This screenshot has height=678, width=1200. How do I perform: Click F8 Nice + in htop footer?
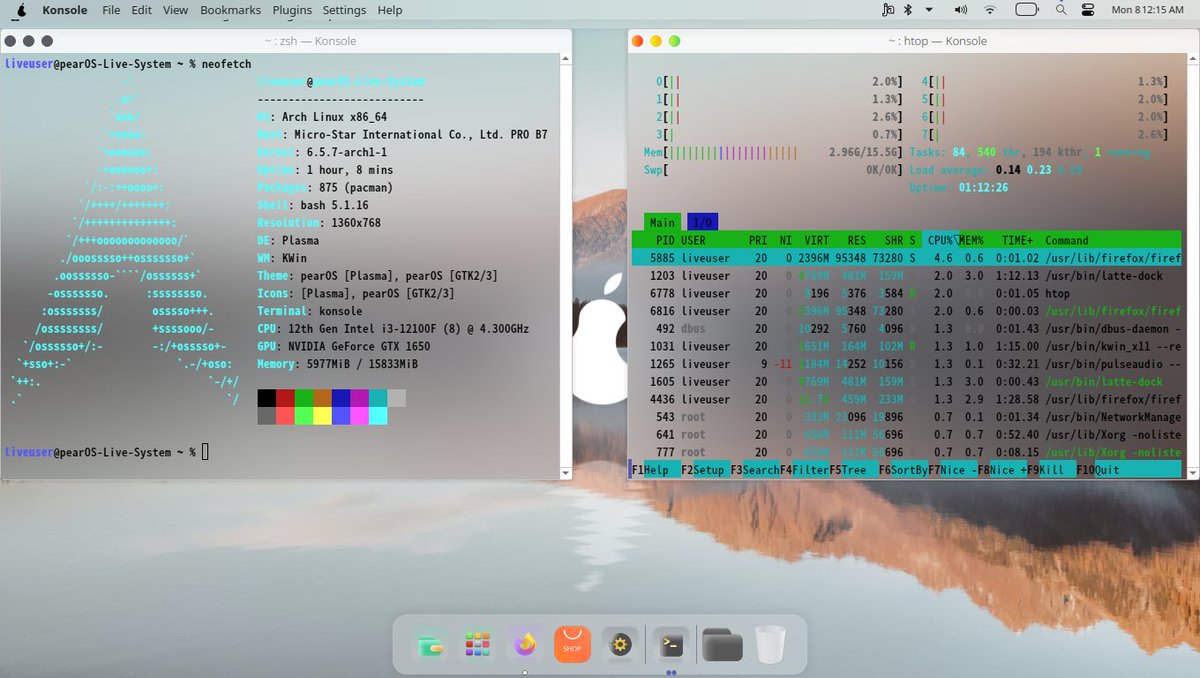[x=1002, y=470]
